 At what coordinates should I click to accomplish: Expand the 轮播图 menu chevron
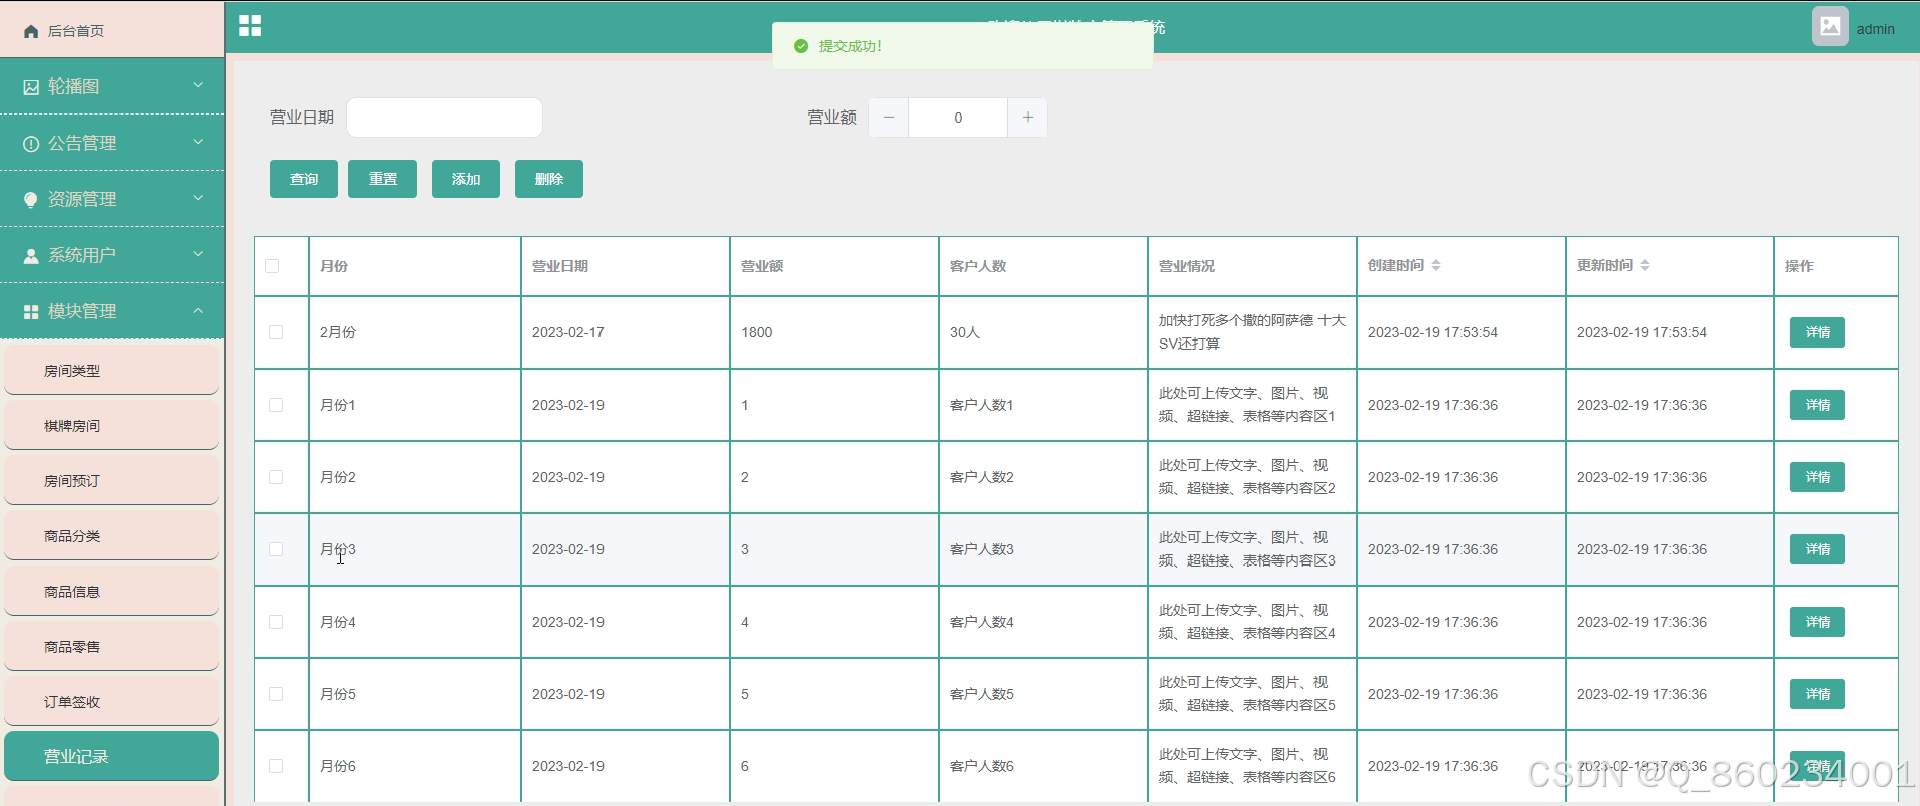(198, 85)
